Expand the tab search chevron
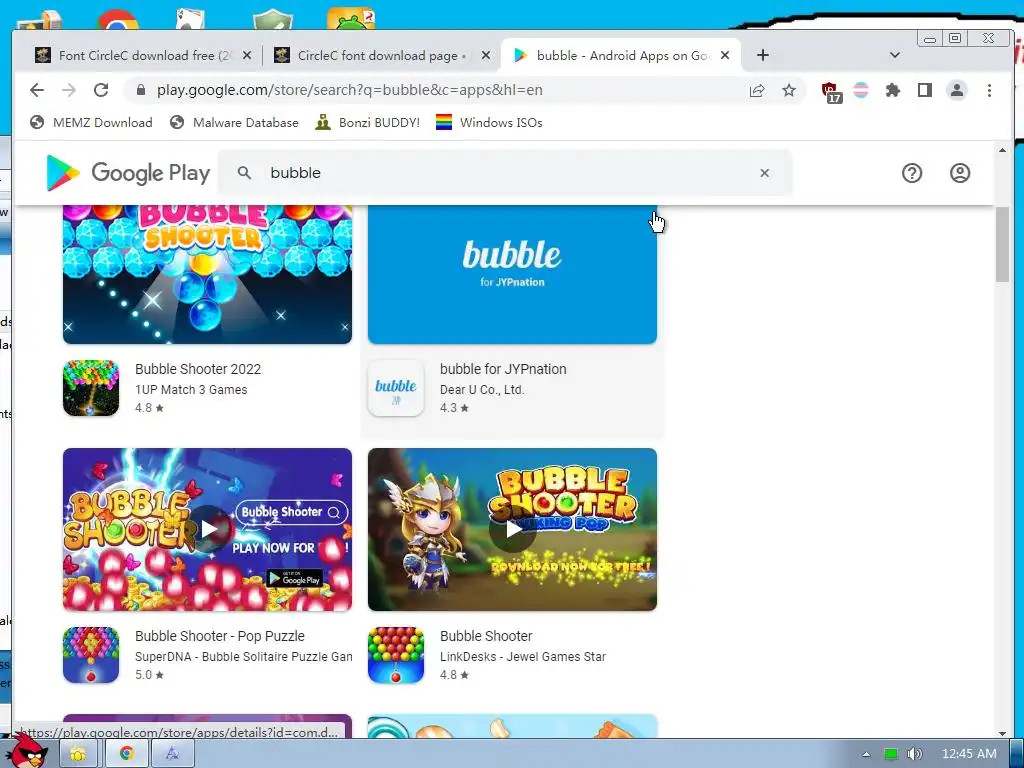 895,55
